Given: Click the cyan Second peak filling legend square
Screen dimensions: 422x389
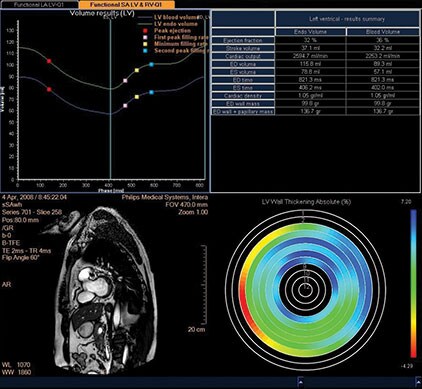Looking at the screenshot, I should click(145, 51).
